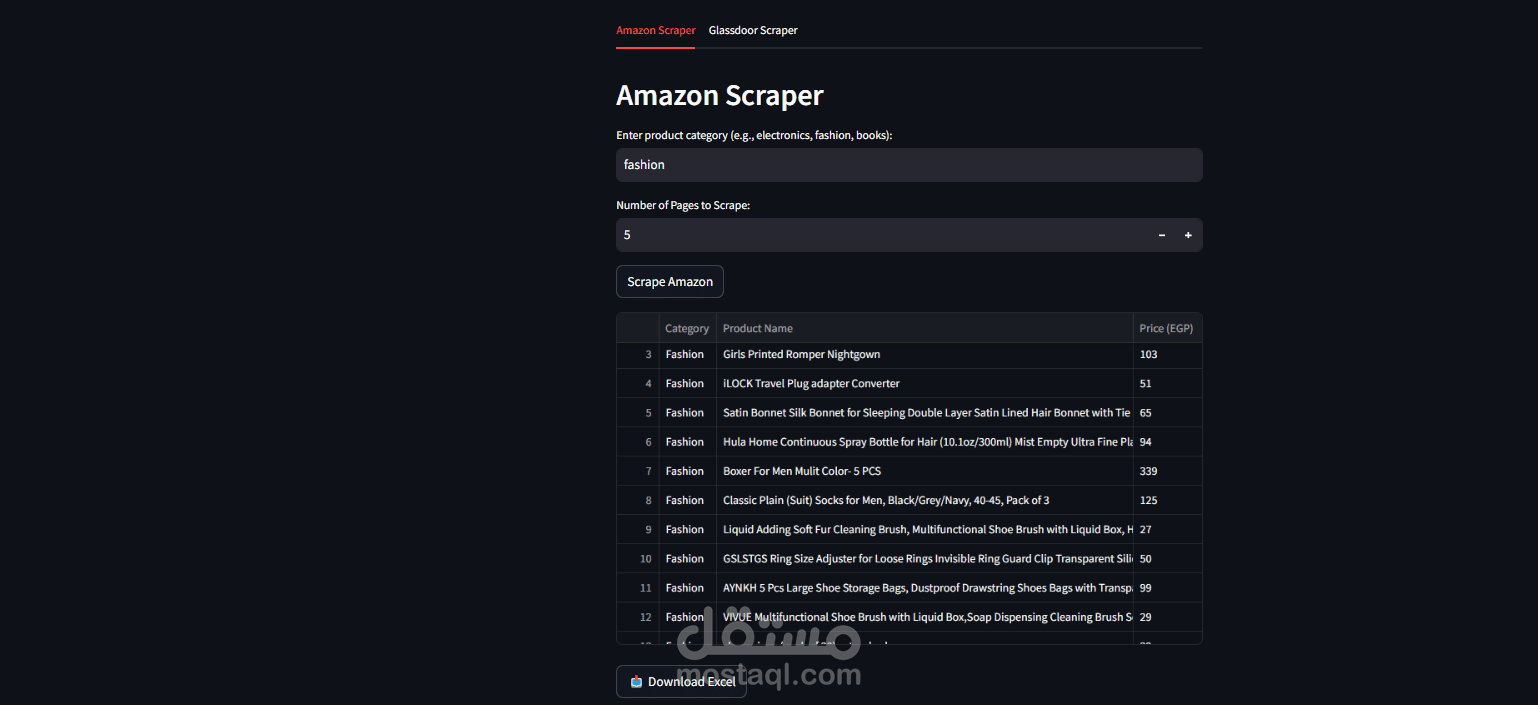
Task: Sort by the Price (EGP) column header
Action: pos(1167,328)
